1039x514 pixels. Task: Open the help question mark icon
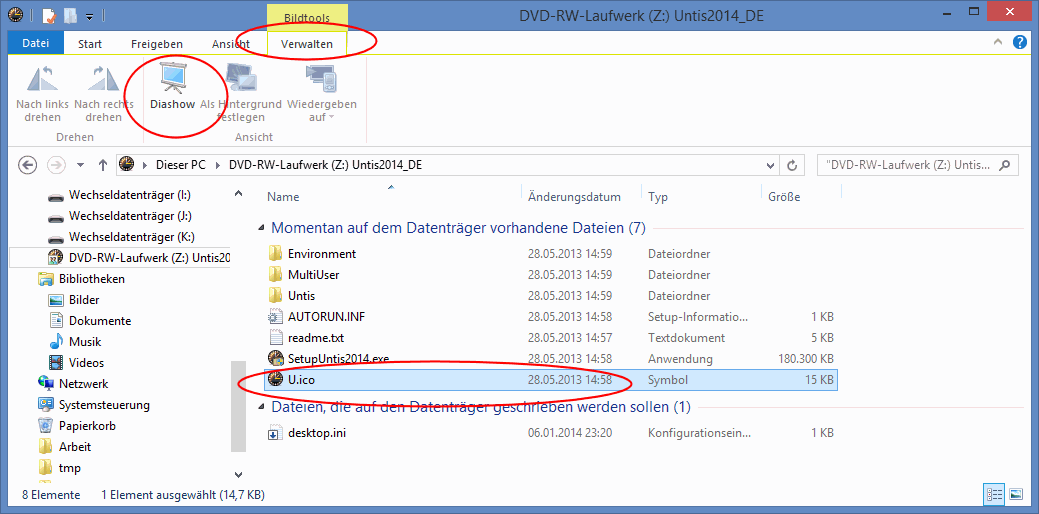pos(1019,43)
